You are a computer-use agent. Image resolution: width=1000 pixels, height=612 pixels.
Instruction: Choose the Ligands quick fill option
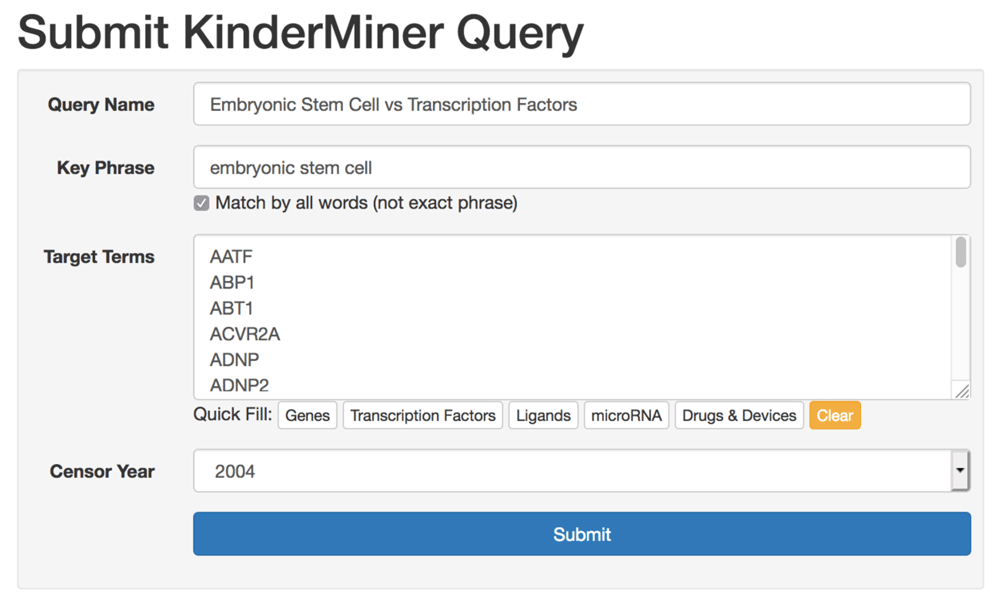543,416
